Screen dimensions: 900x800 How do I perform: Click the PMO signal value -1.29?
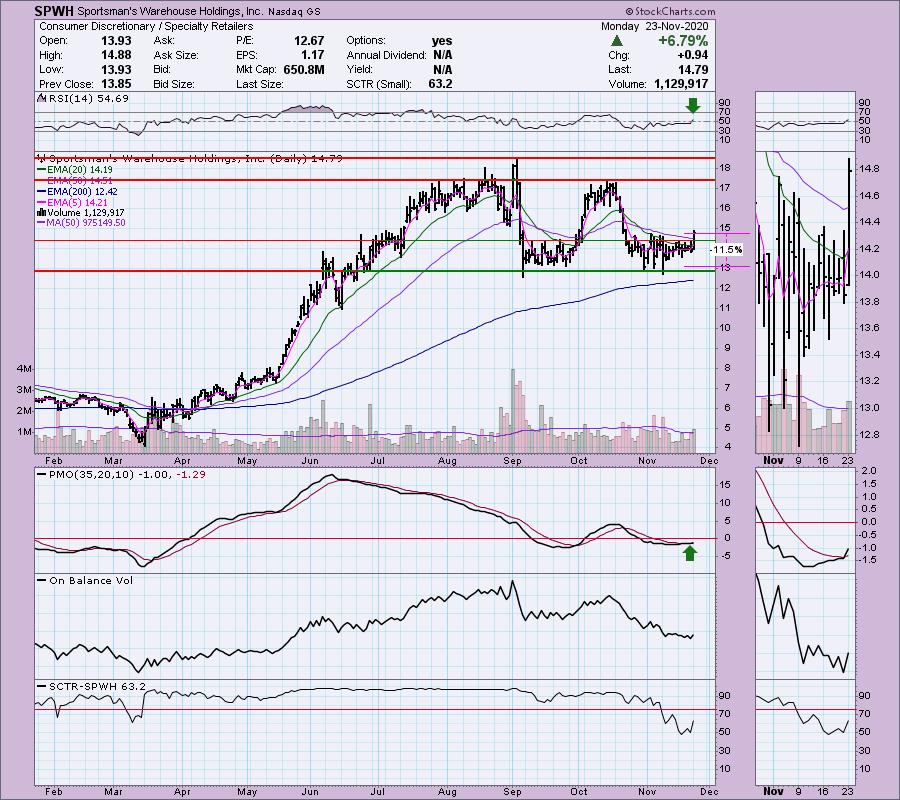point(191,475)
